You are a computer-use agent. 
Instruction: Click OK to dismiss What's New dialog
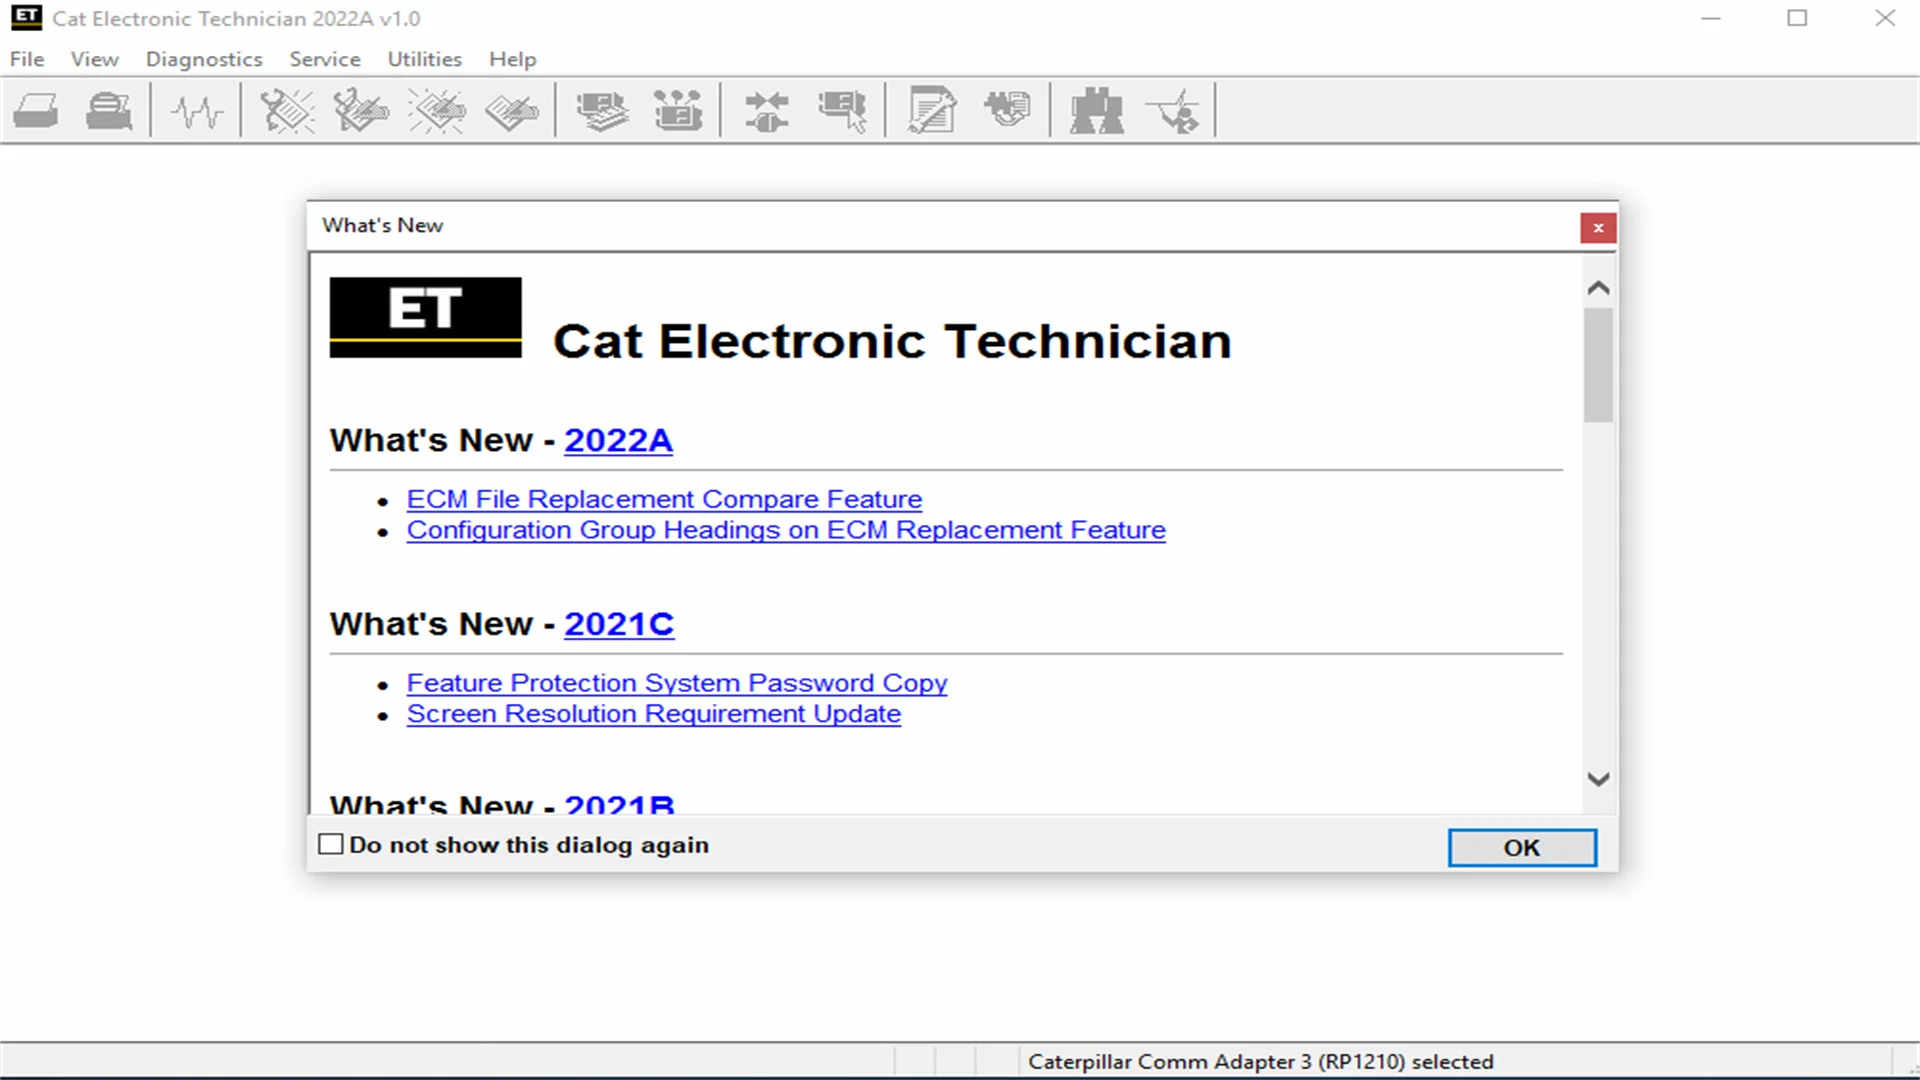[x=1522, y=847]
